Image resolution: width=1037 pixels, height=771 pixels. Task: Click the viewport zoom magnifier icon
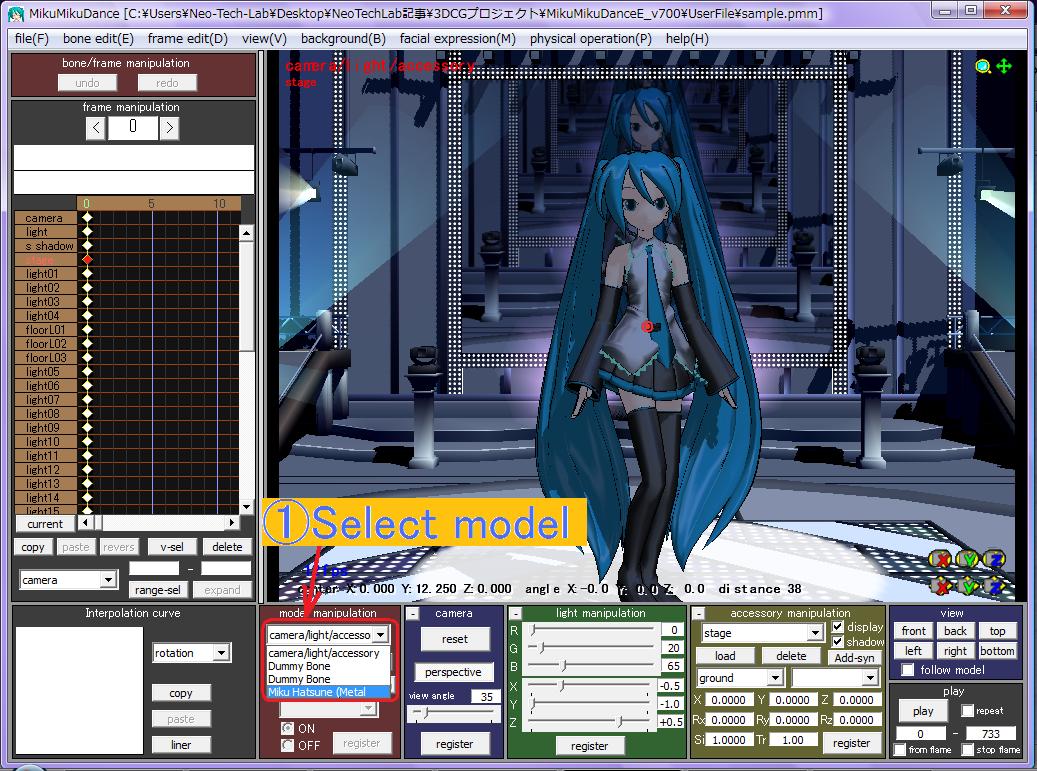coord(982,66)
